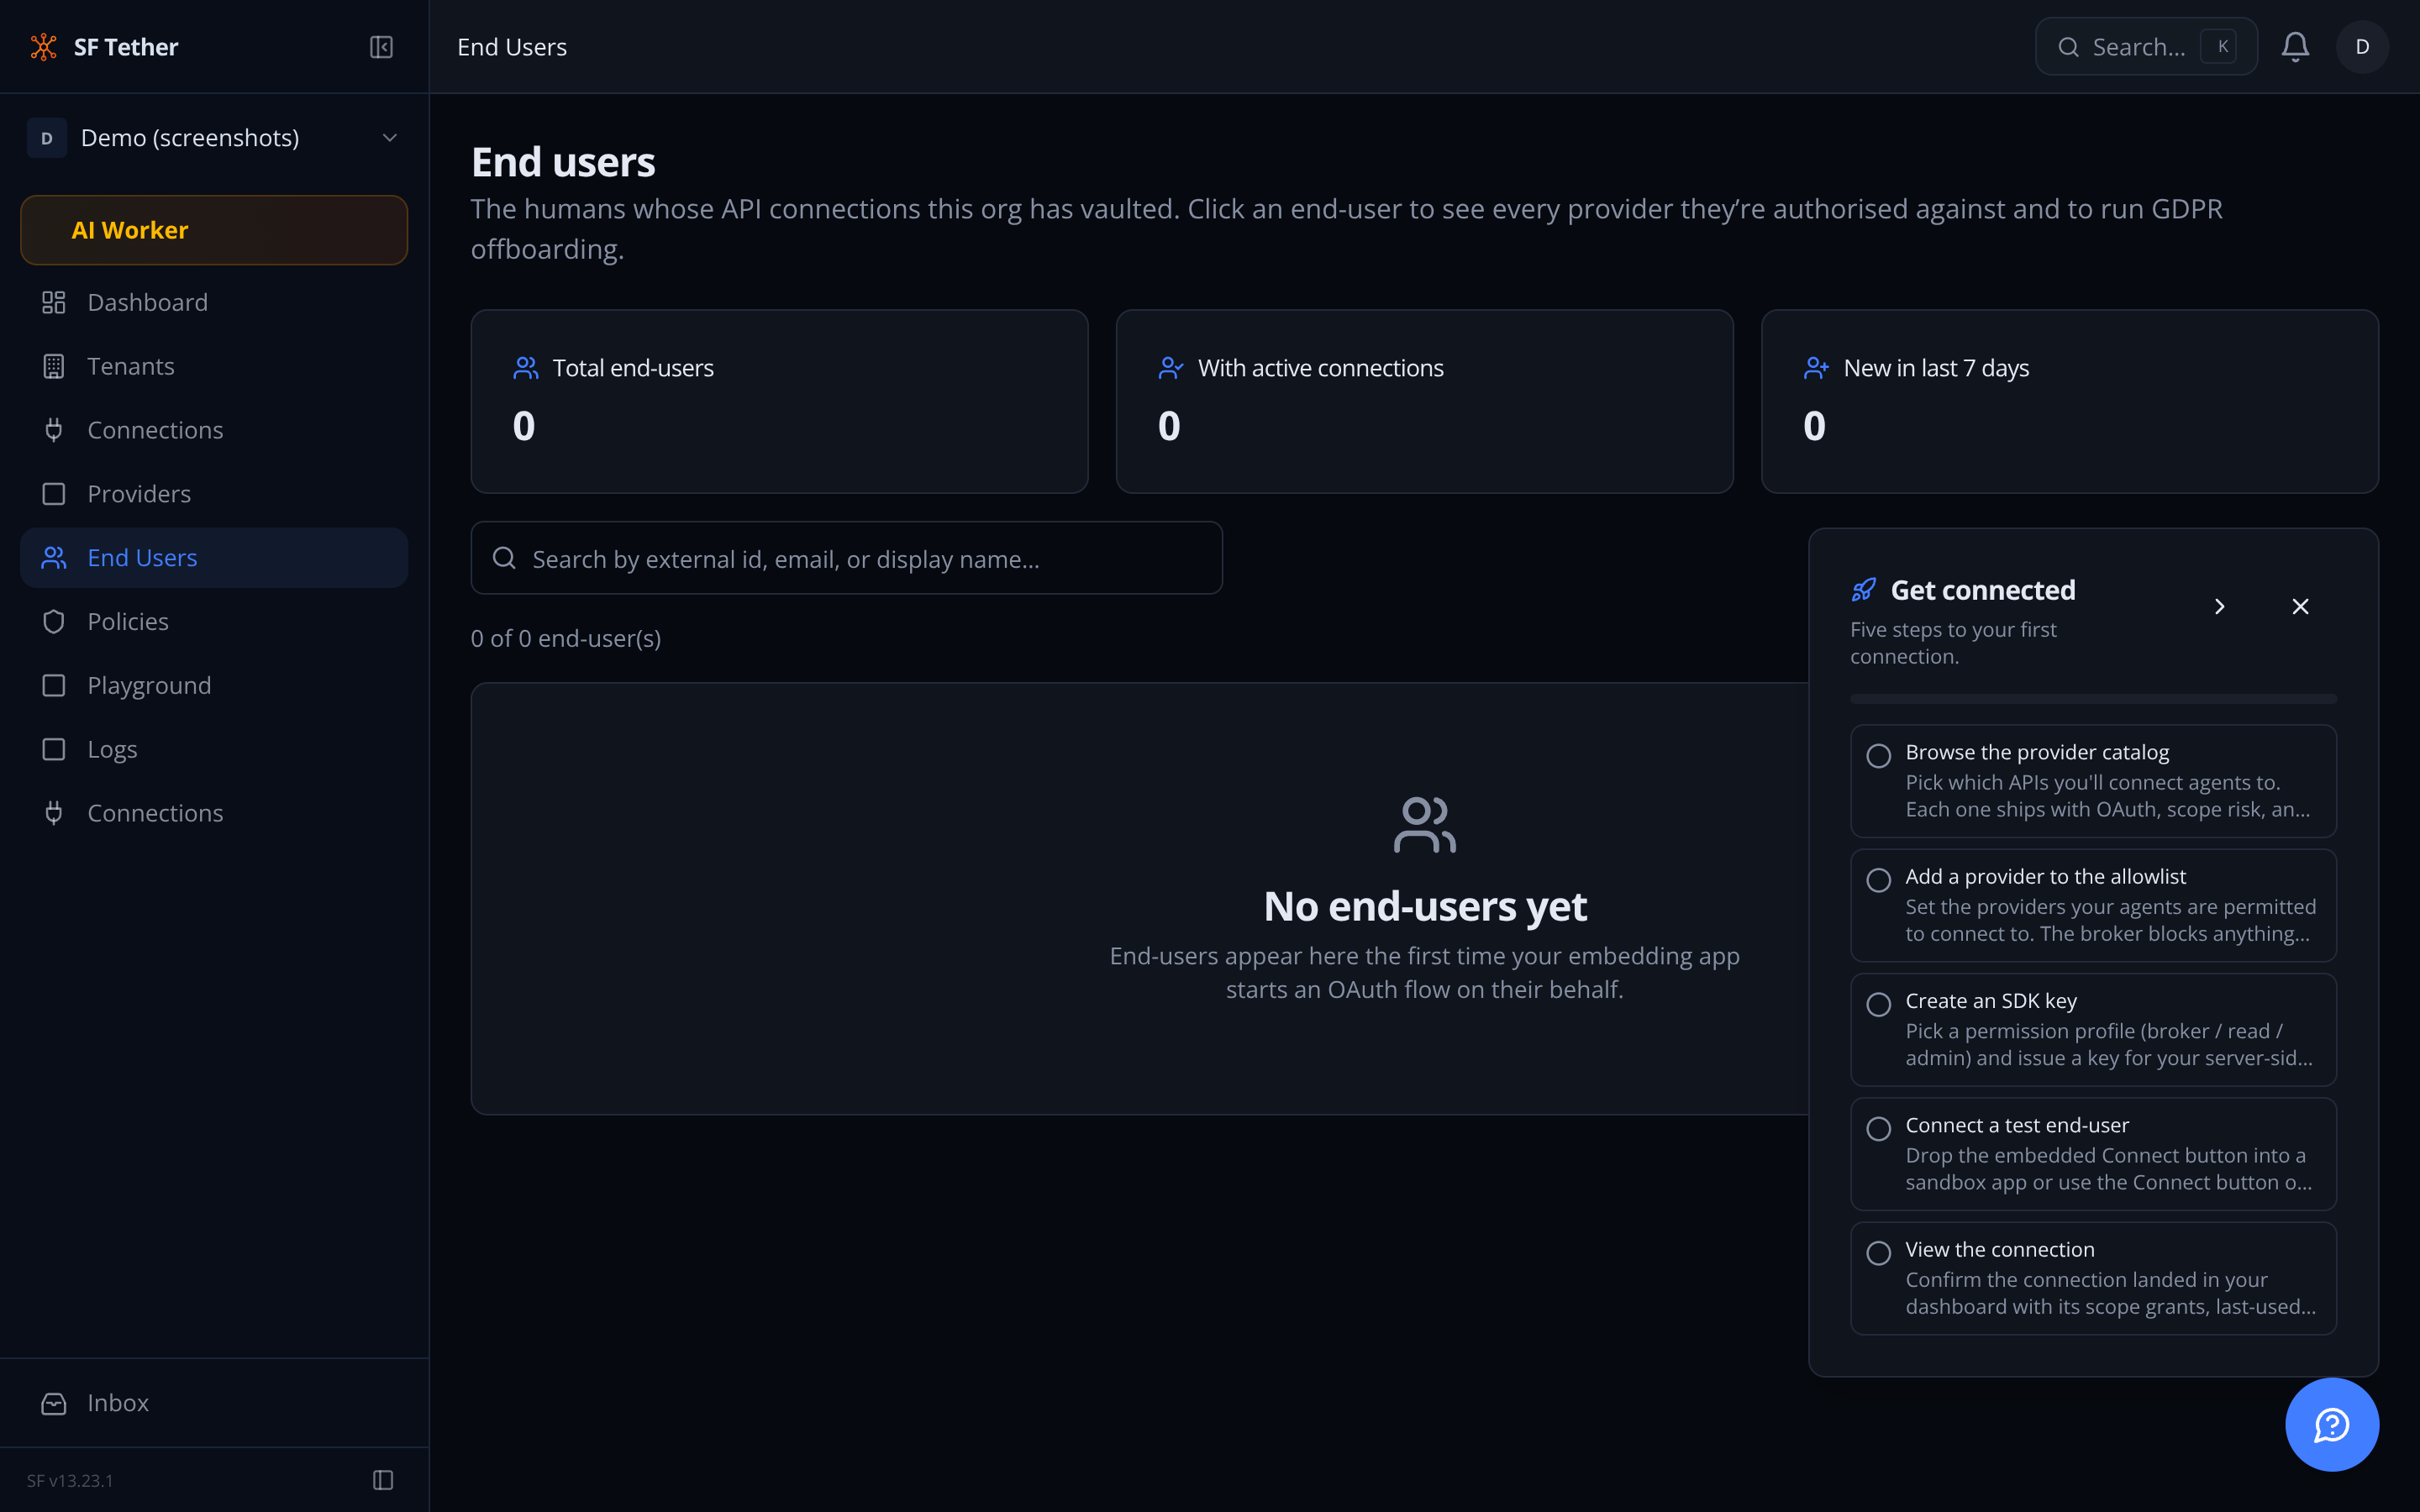Screen dimensions: 2420x1512
Task: Open the Playground section
Action: coord(214,686)
